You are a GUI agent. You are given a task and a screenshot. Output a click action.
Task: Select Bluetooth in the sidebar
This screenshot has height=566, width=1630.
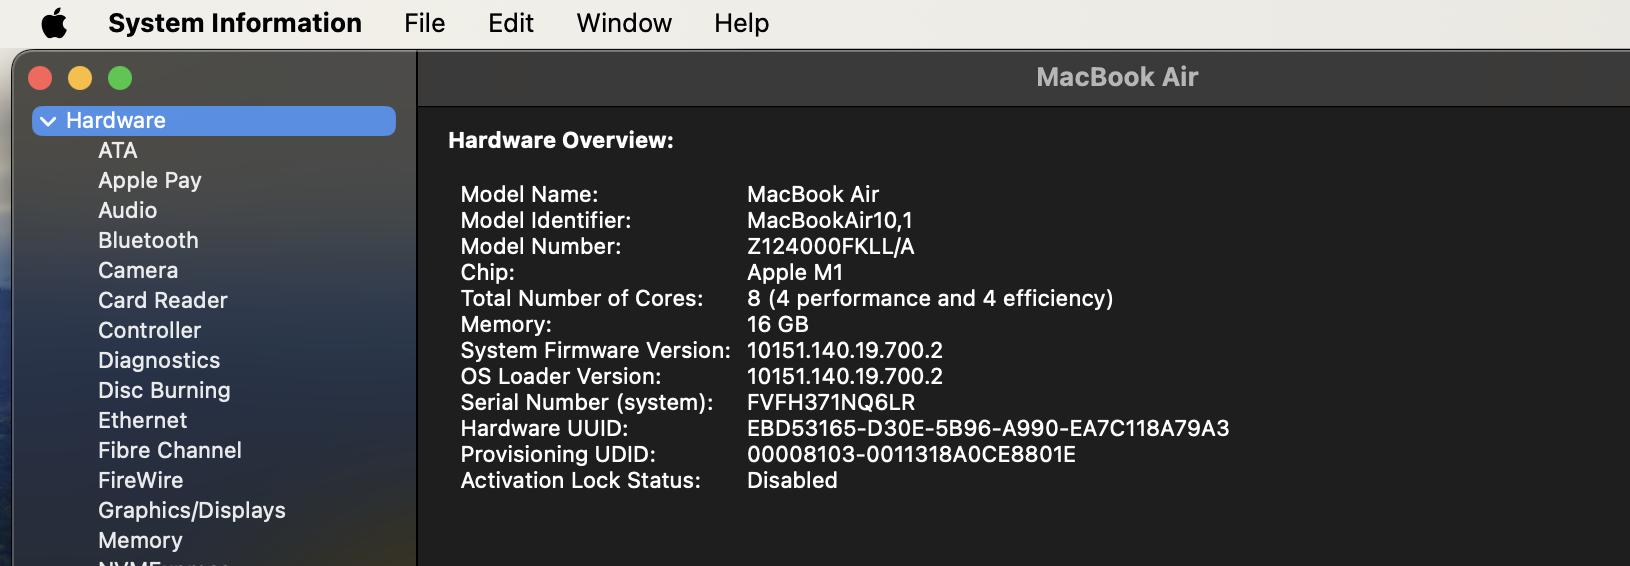click(148, 241)
